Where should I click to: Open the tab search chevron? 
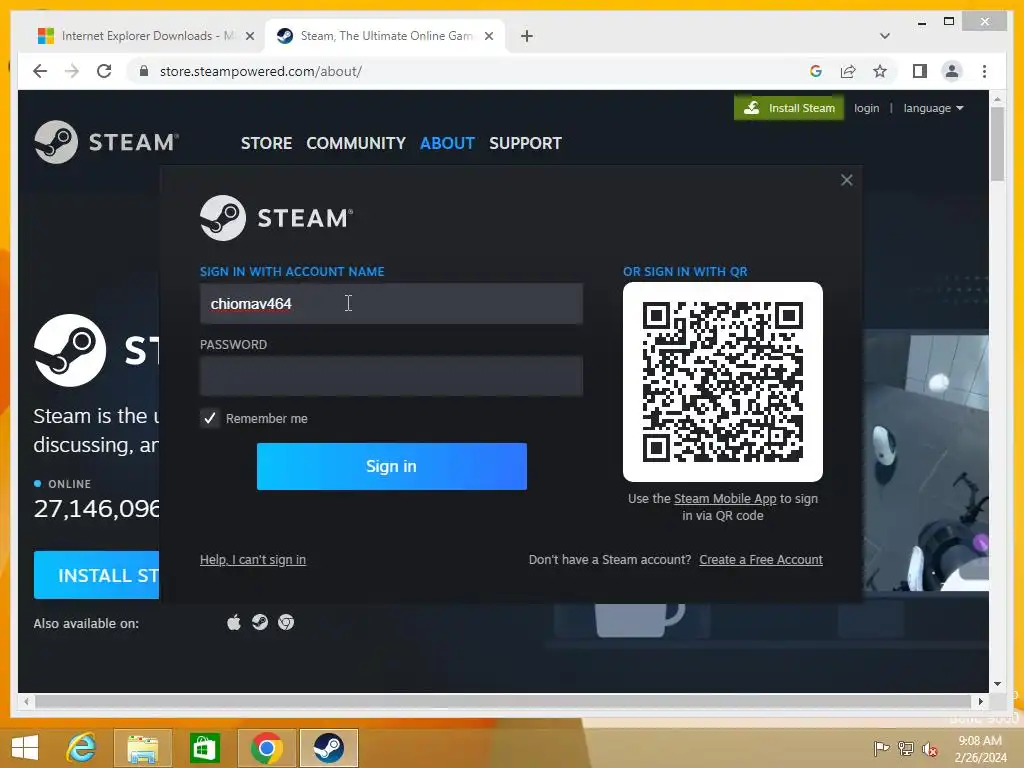tap(885, 36)
